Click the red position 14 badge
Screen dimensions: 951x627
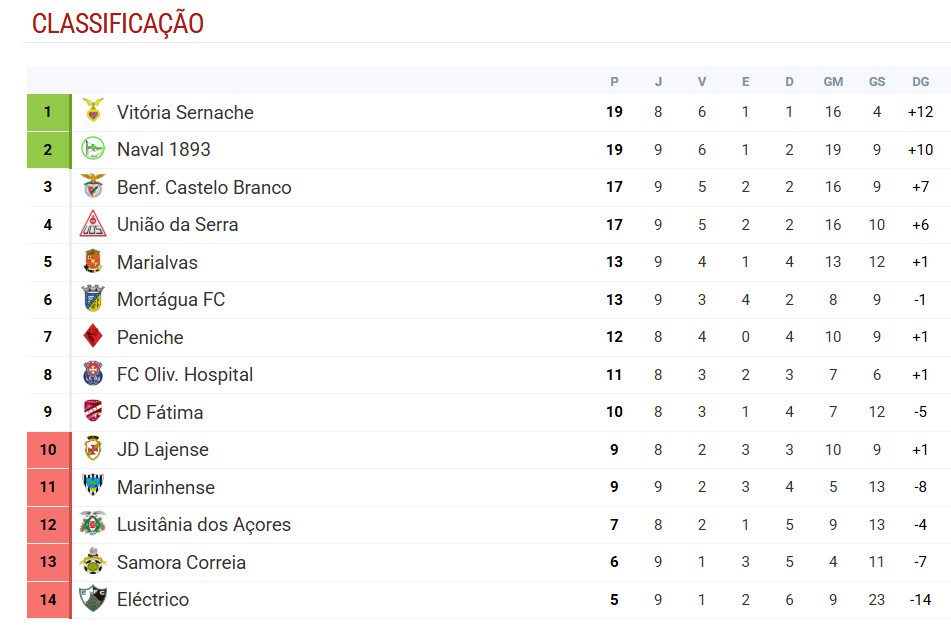click(x=48, y=600)
